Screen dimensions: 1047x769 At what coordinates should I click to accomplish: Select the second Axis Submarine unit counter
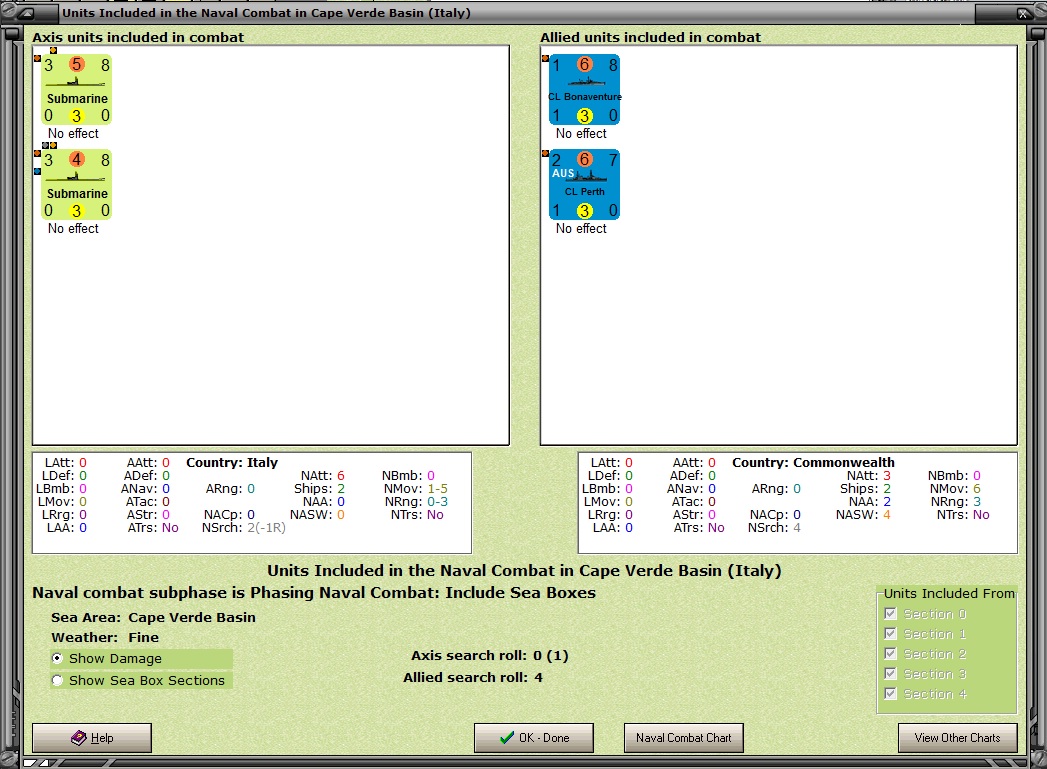(x=76, y=185)
